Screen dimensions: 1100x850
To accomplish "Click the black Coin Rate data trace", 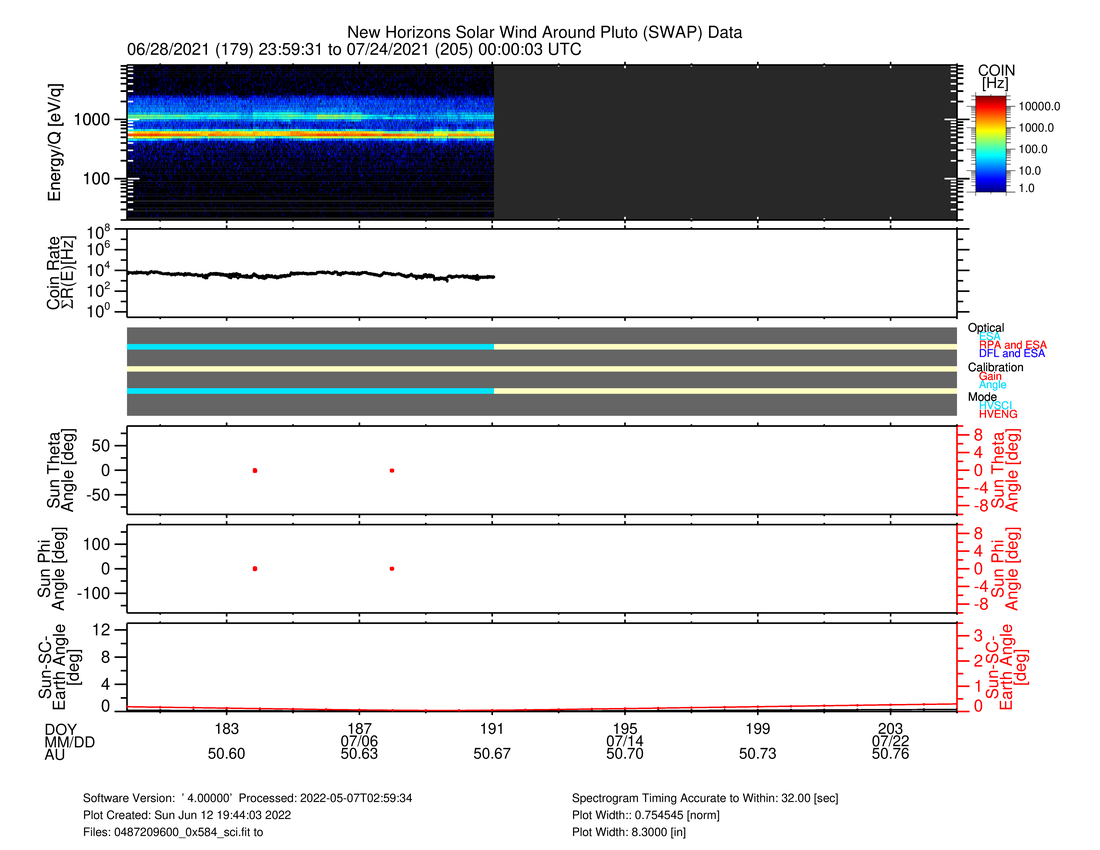I will [x=300, y=273].
